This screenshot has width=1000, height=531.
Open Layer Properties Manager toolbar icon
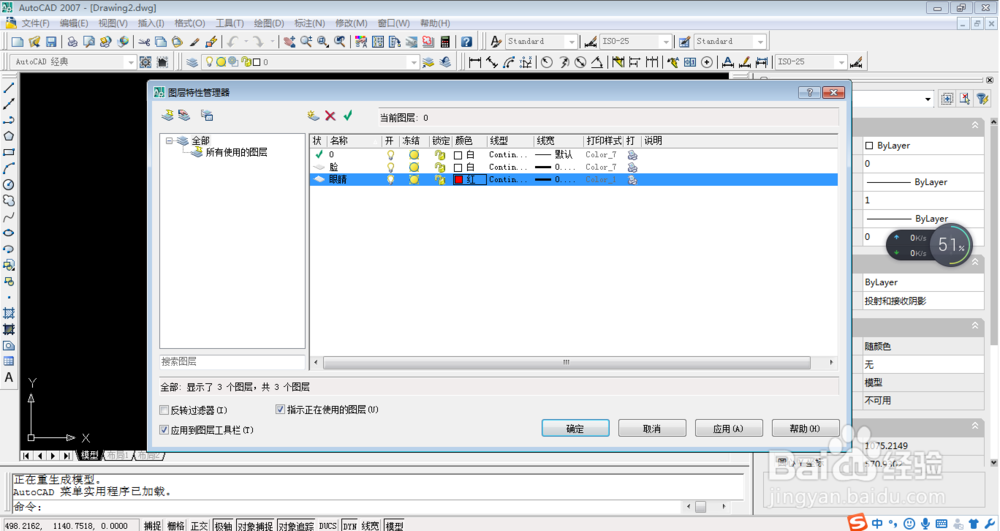pos(192,62)
